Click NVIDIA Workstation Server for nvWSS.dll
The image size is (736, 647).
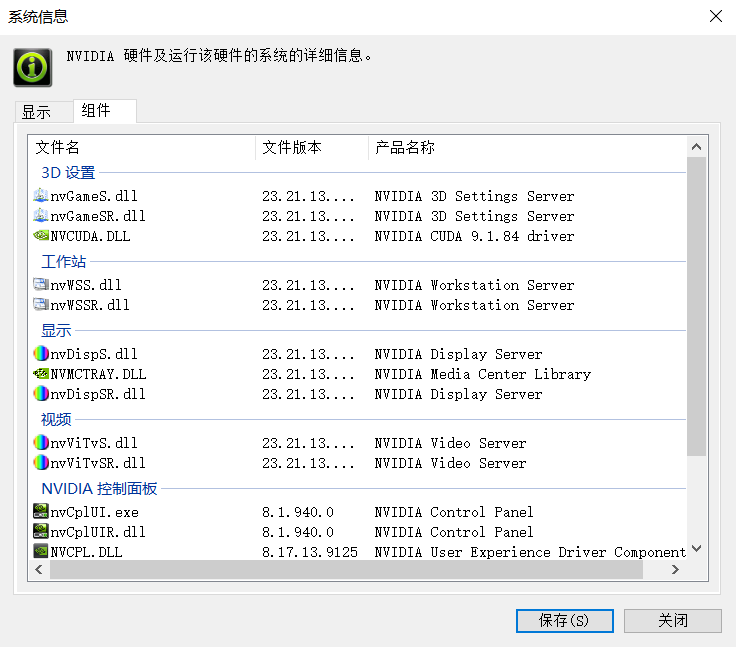point(474,285)
